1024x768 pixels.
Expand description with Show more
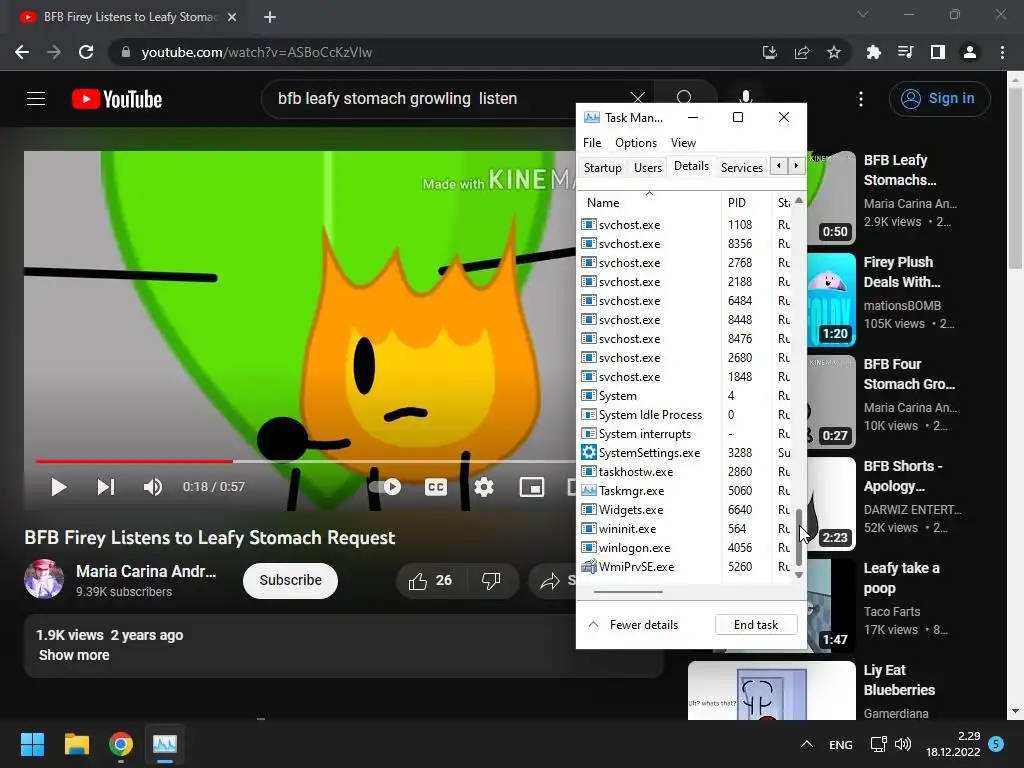(x=74, y=656)
